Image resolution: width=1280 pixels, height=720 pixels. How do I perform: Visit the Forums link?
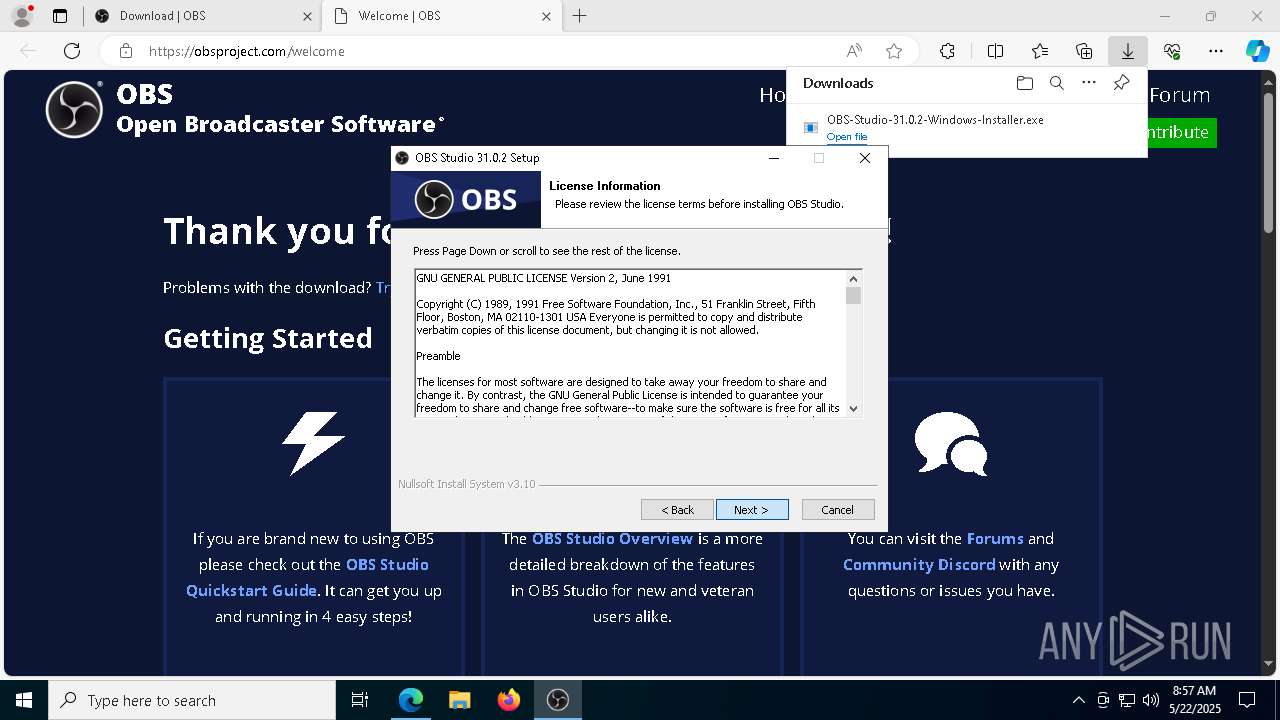pyautogui.click(x=995, y=538)
